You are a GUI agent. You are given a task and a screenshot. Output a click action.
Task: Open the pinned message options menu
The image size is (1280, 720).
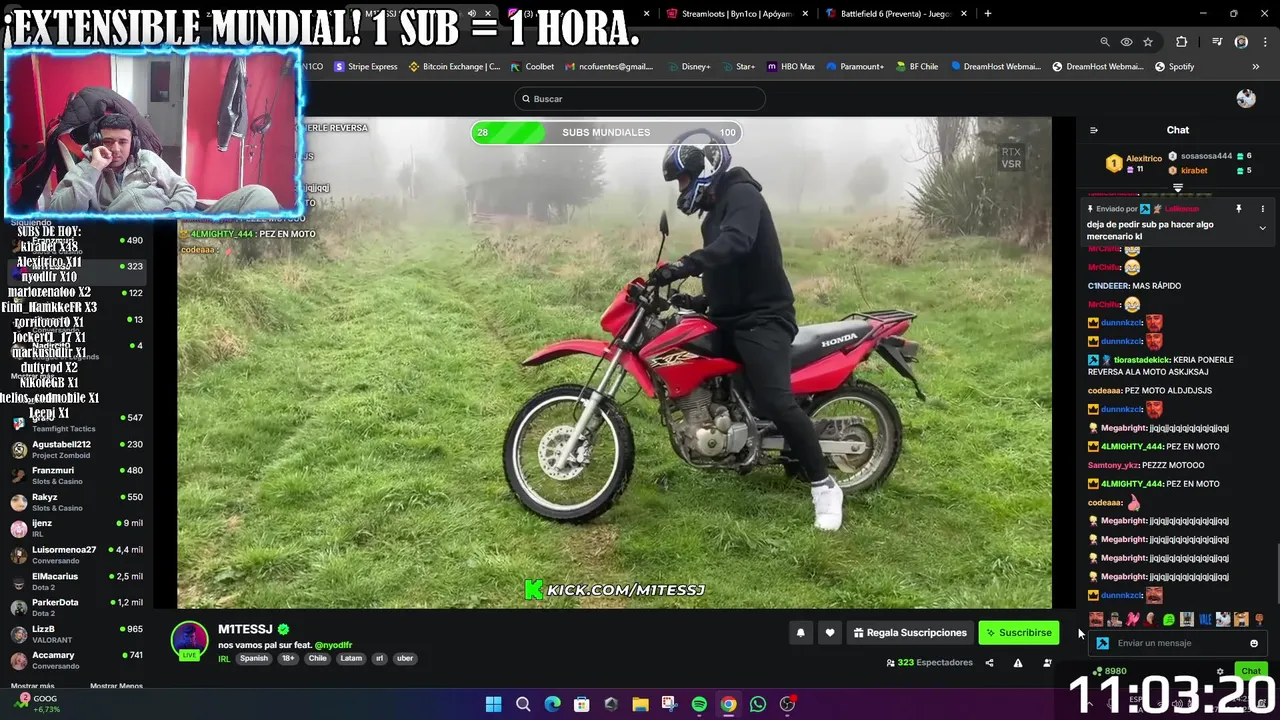pos(1262,209)
